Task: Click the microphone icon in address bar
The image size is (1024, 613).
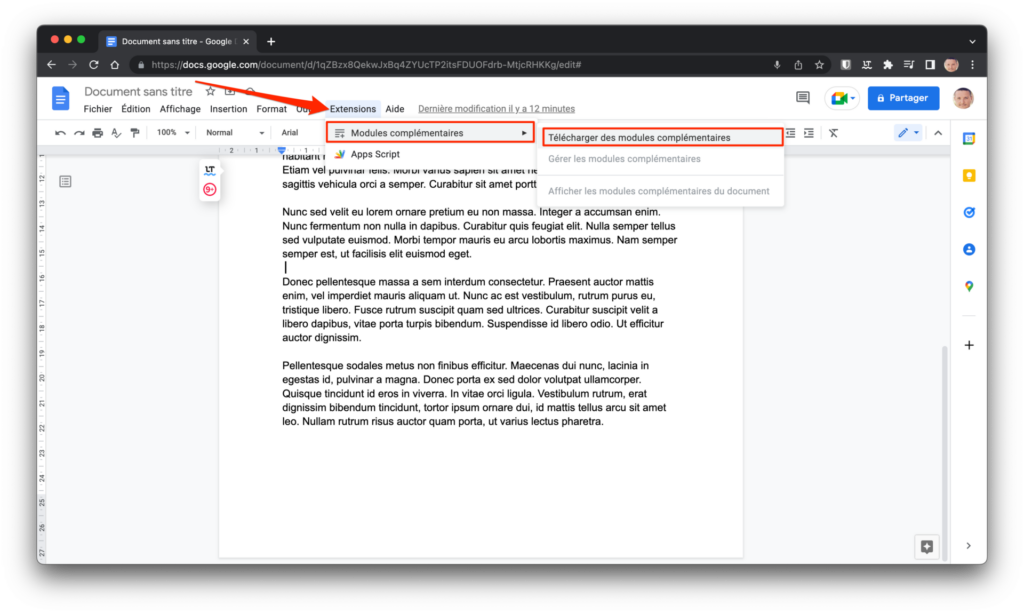Action: [x=777, y=65]
